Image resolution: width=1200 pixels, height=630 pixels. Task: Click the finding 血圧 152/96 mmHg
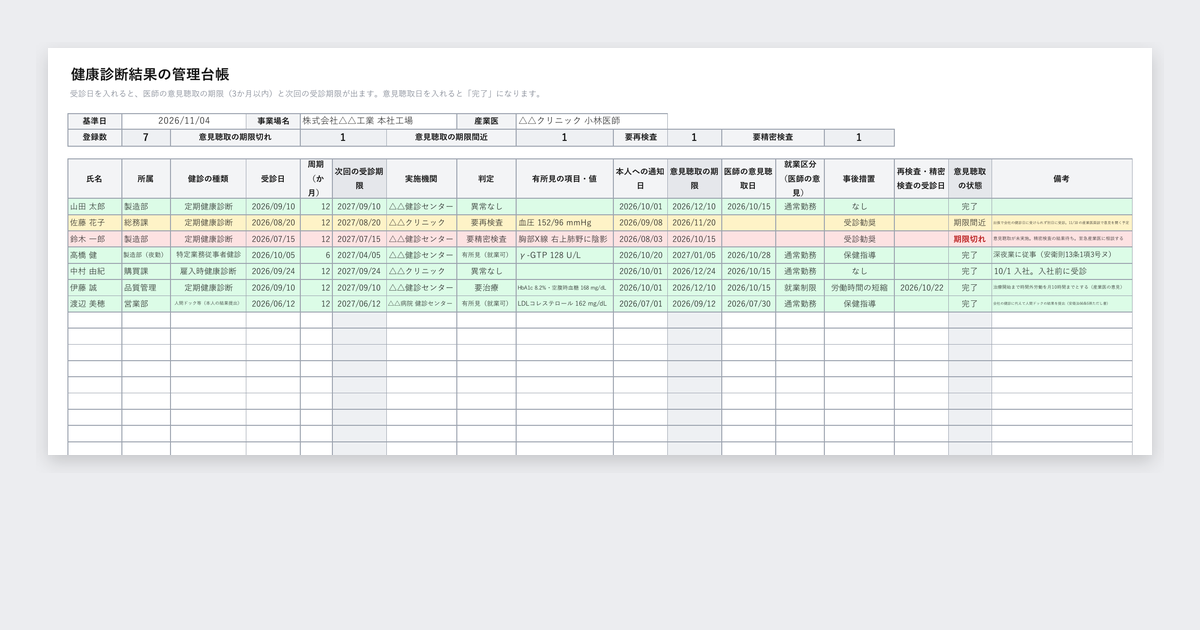click(565, 222)
